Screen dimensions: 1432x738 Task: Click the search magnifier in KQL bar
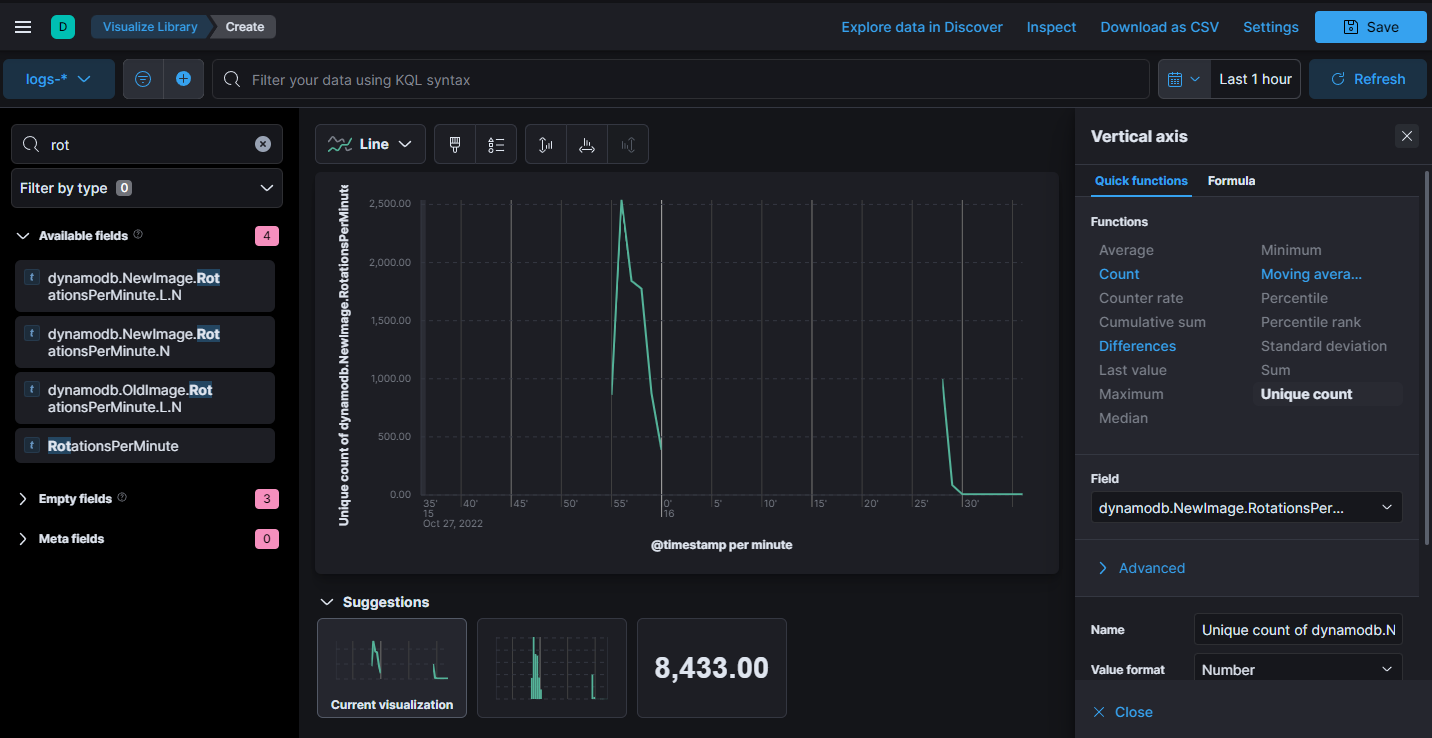tap(232, 79)
